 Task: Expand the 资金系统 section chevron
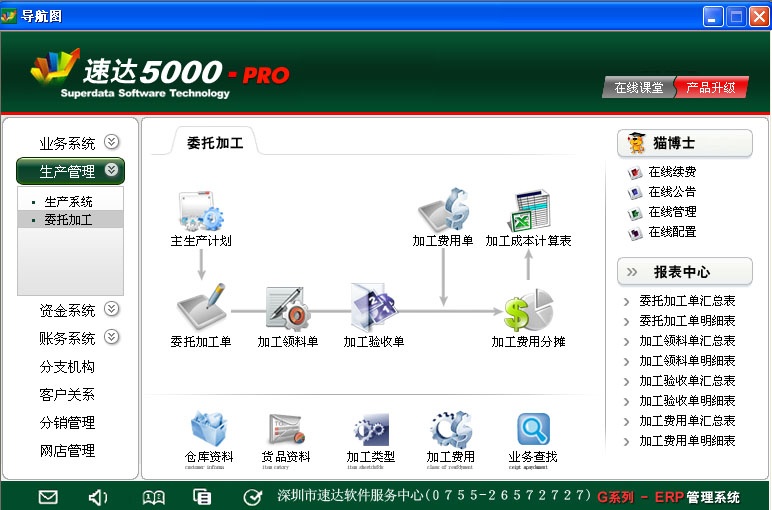(x=112, y=309)
